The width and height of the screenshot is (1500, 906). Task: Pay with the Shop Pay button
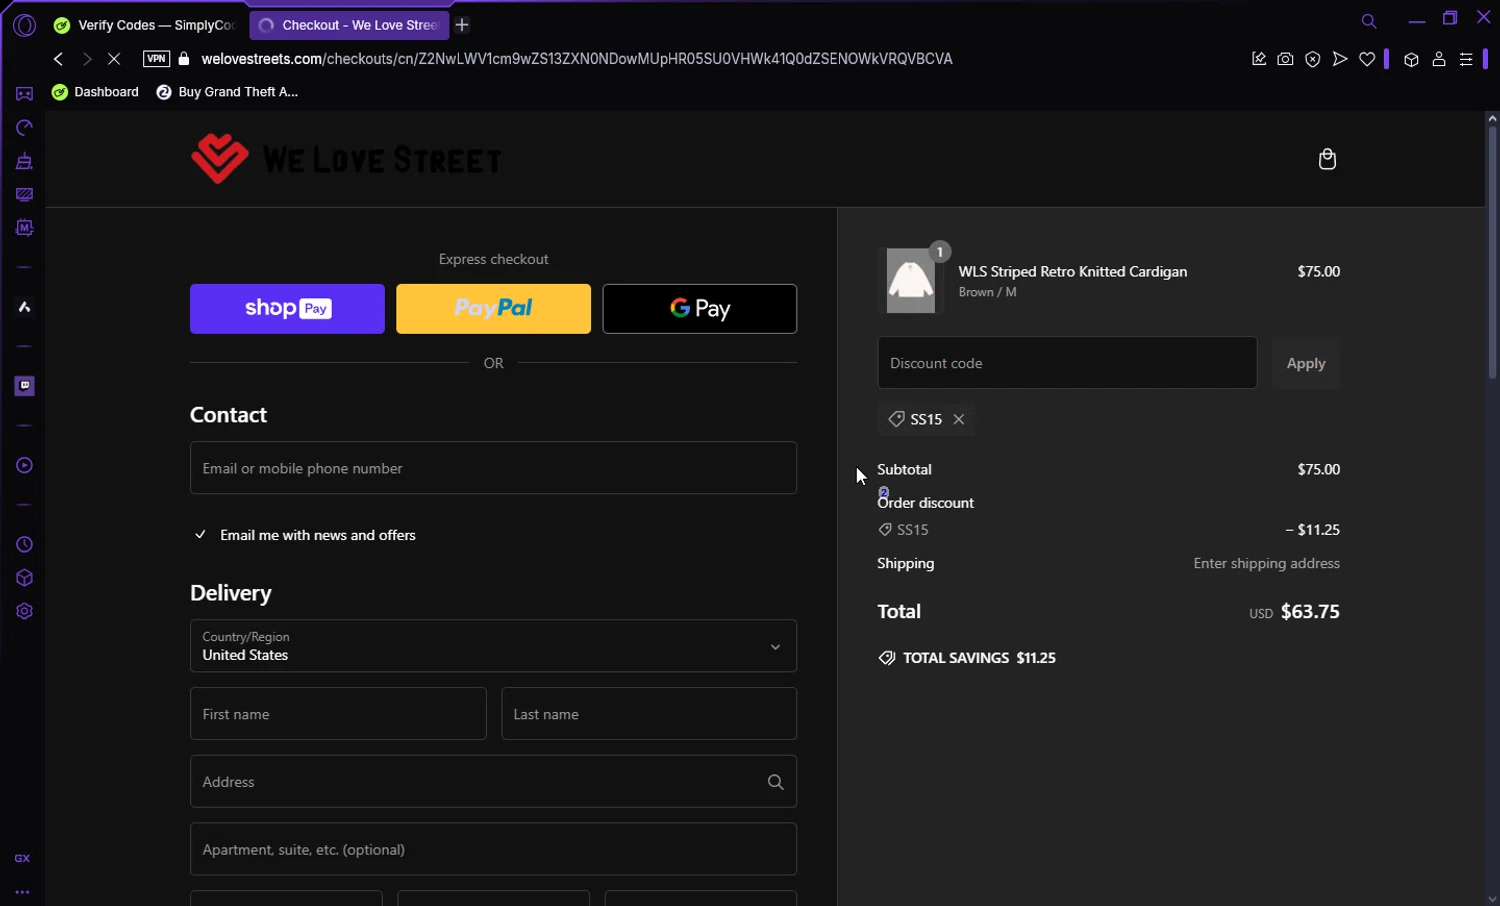click(287, 309)
